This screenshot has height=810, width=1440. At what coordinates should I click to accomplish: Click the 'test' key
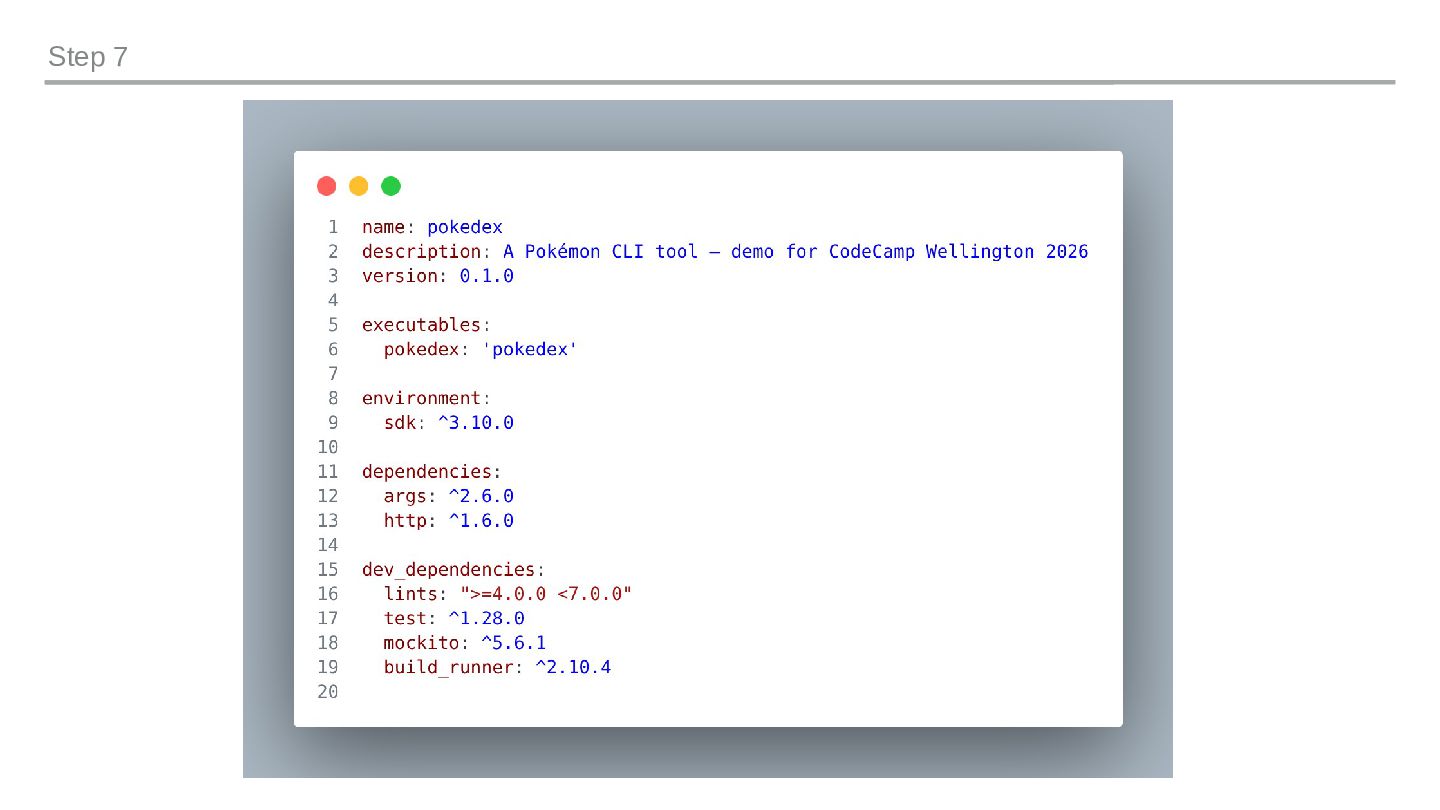tap(405, 618)
